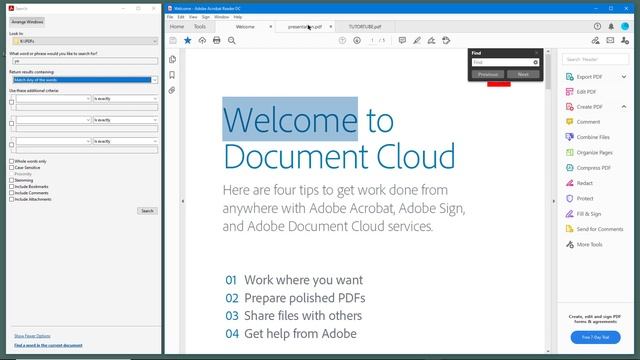Open attachments paperclip panel icon

(172, 90)
